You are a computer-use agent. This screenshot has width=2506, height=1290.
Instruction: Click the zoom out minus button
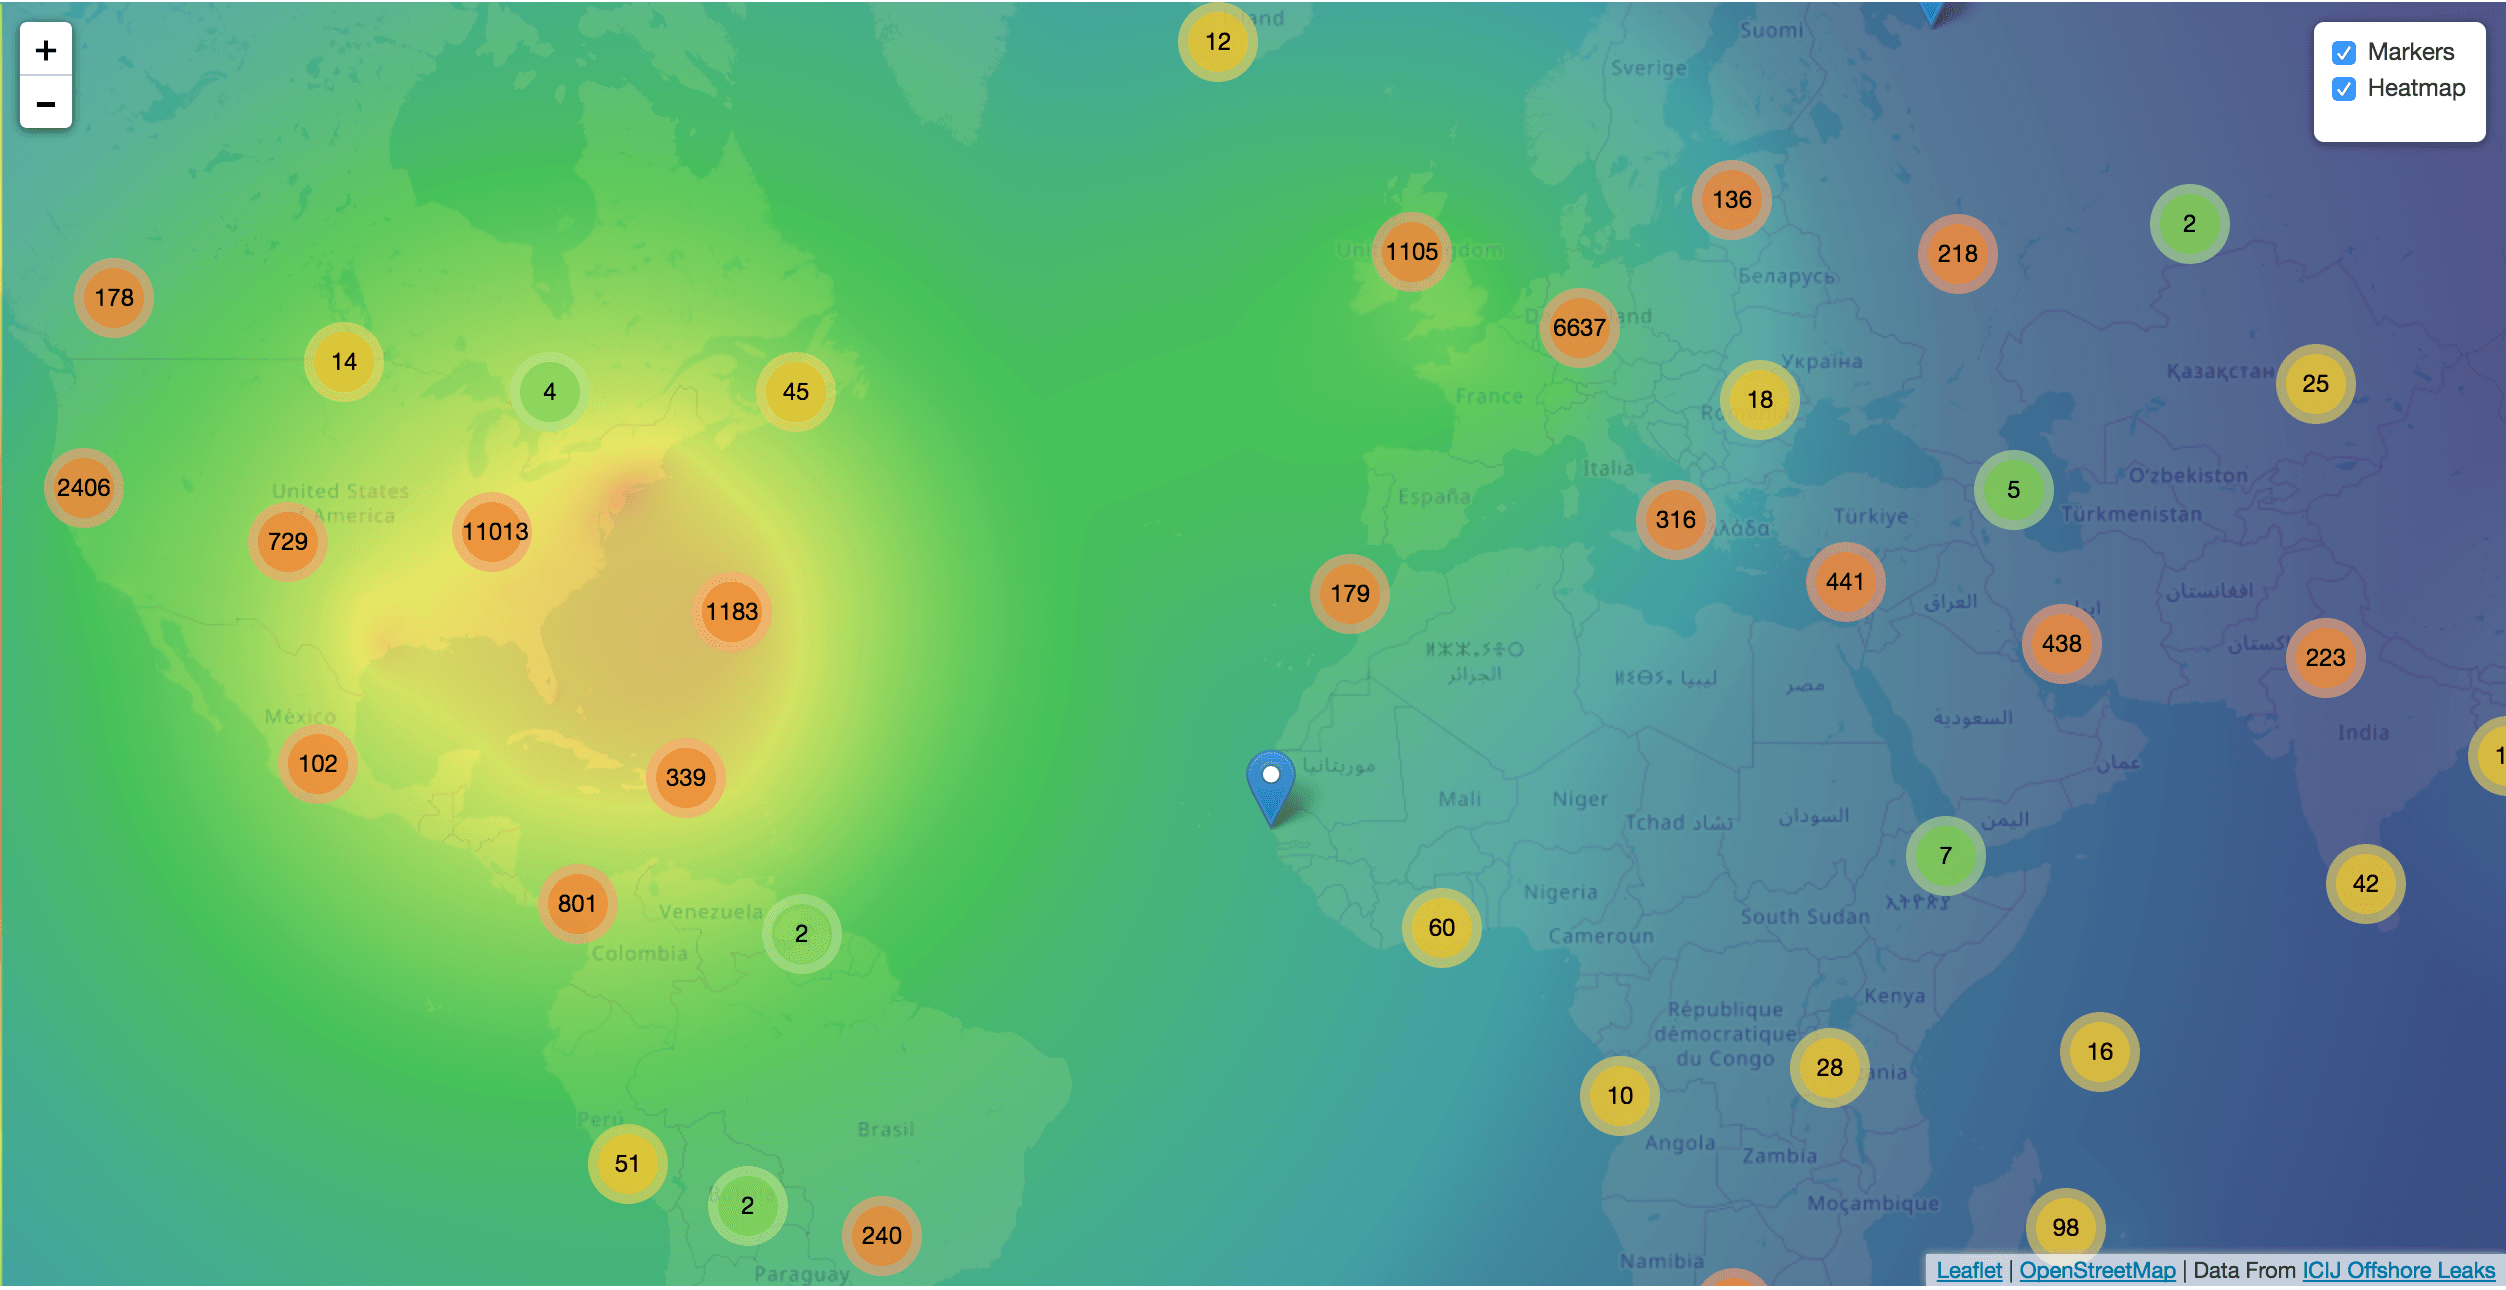tap(46, 103)
